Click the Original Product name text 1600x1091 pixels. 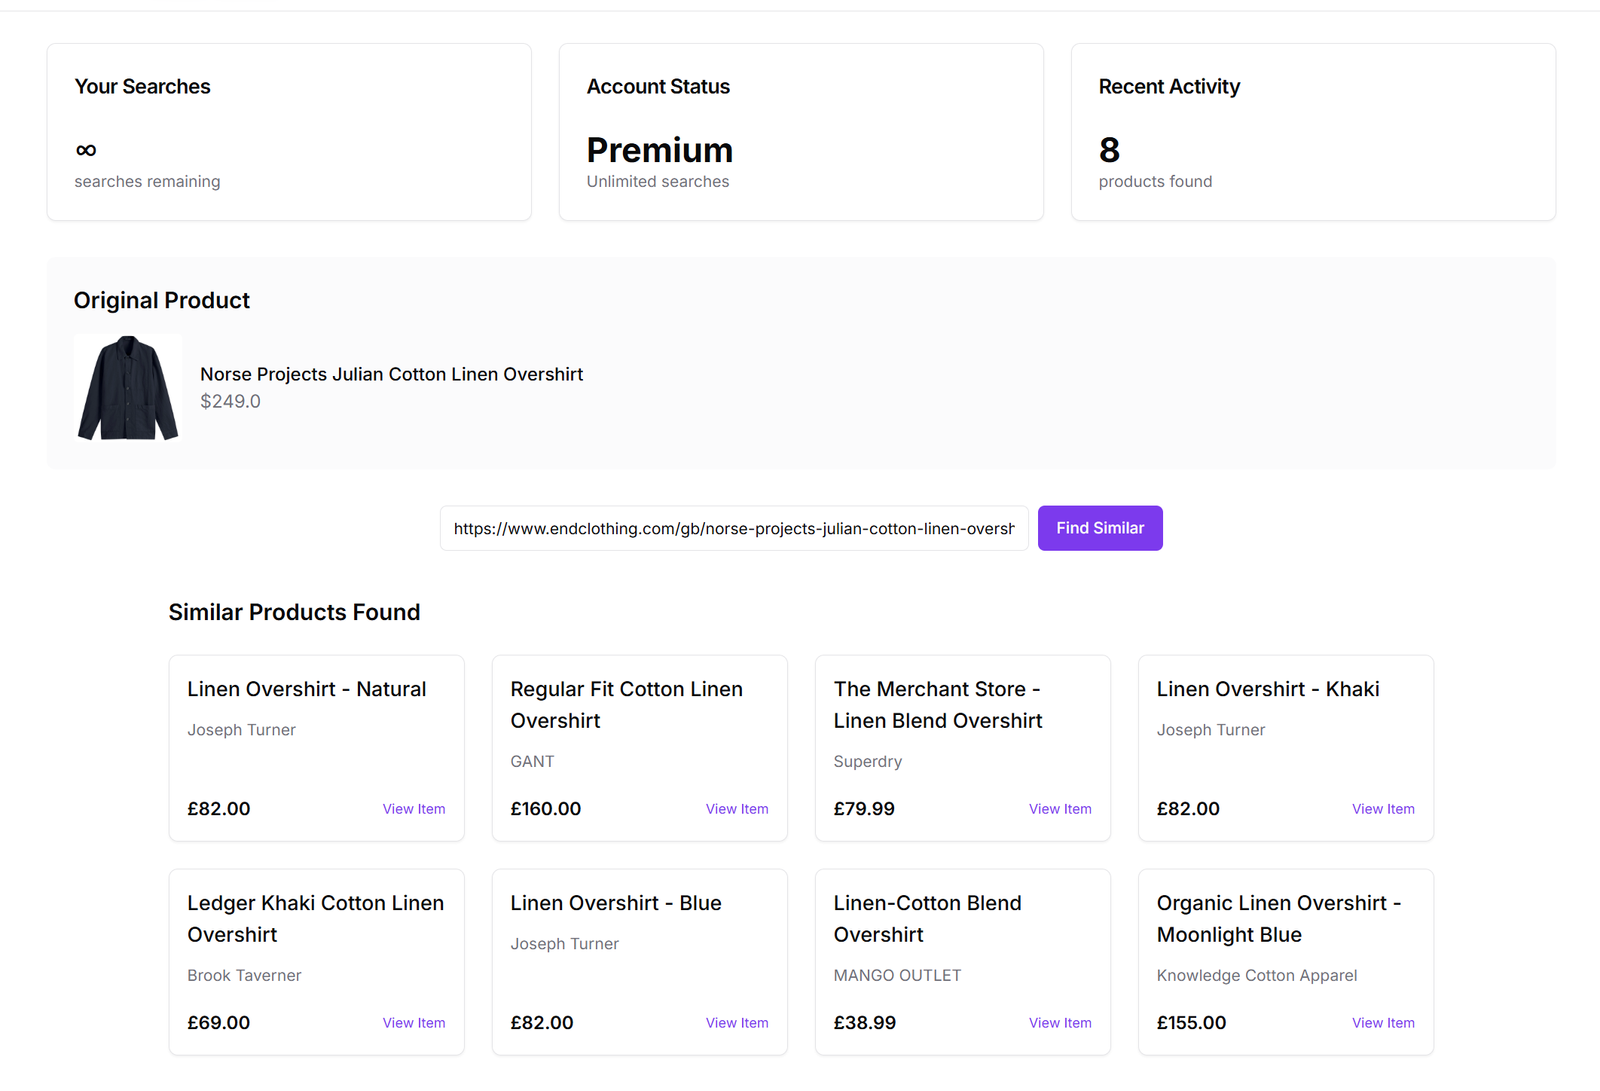(x=391, y=374)
